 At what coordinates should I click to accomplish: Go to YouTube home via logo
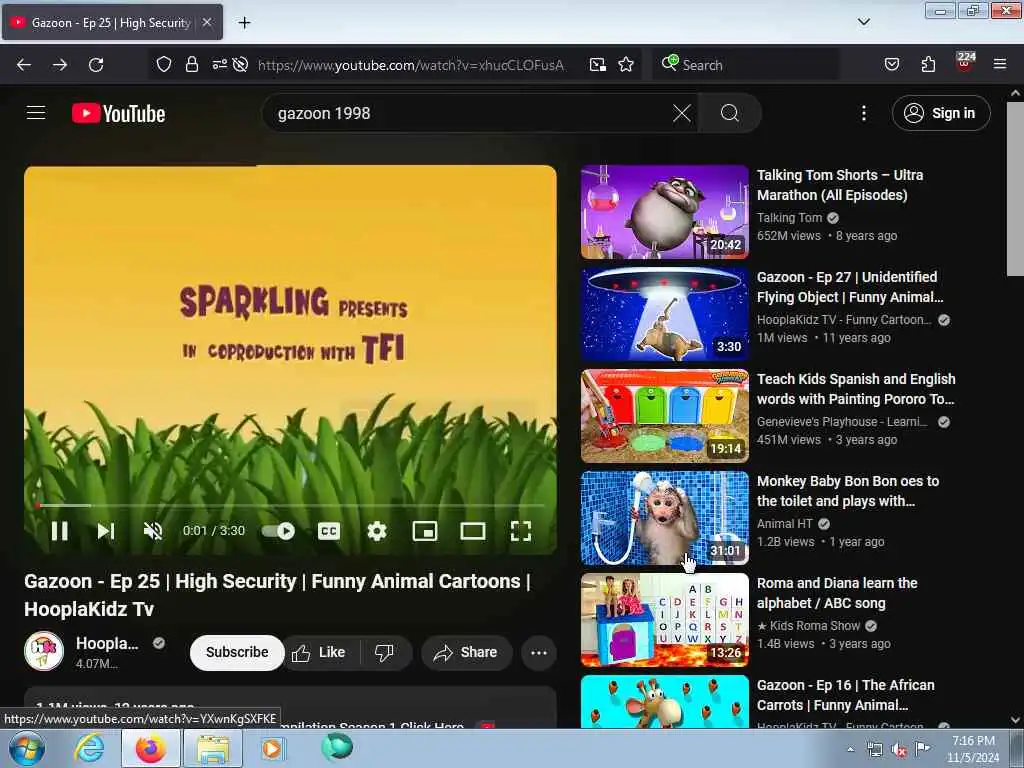(119, 113)
